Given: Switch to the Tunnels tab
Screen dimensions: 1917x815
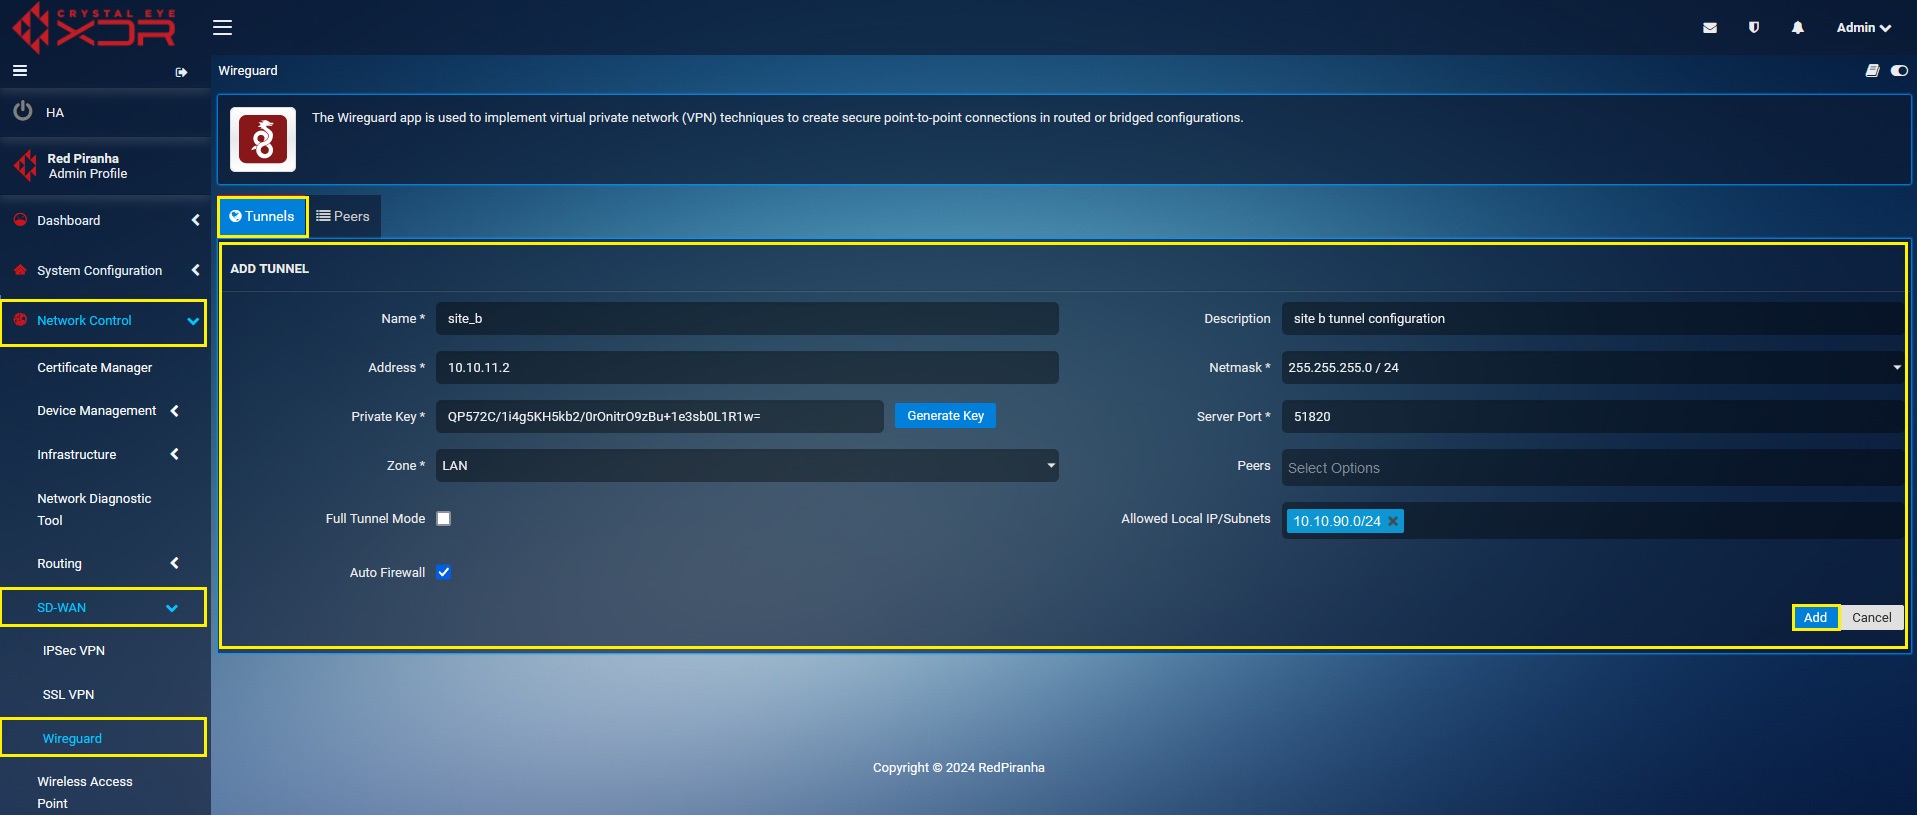Looking at the screenshot, I should (x=262, y=216).
